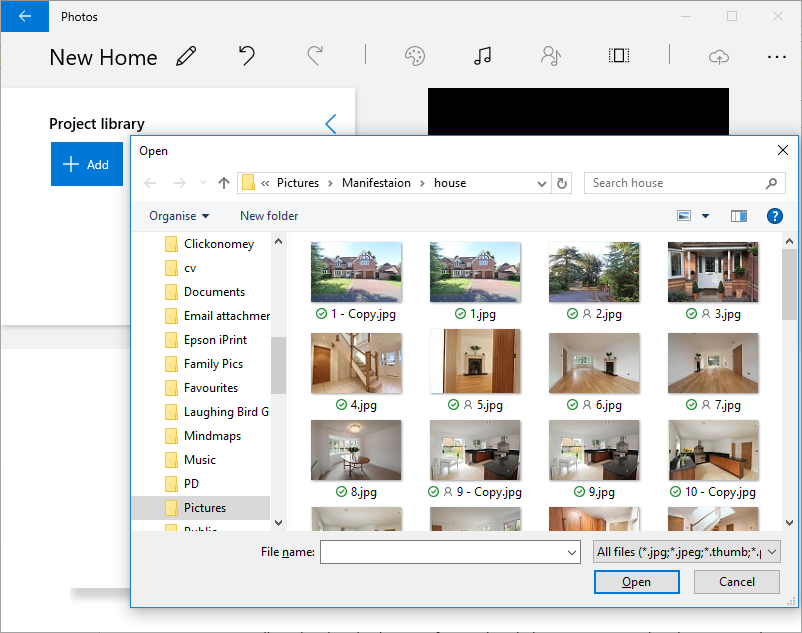This screenshot has width=802, height=633.
Task: Select 8.jpg dining room thumbnail
Action: [356, 450]
